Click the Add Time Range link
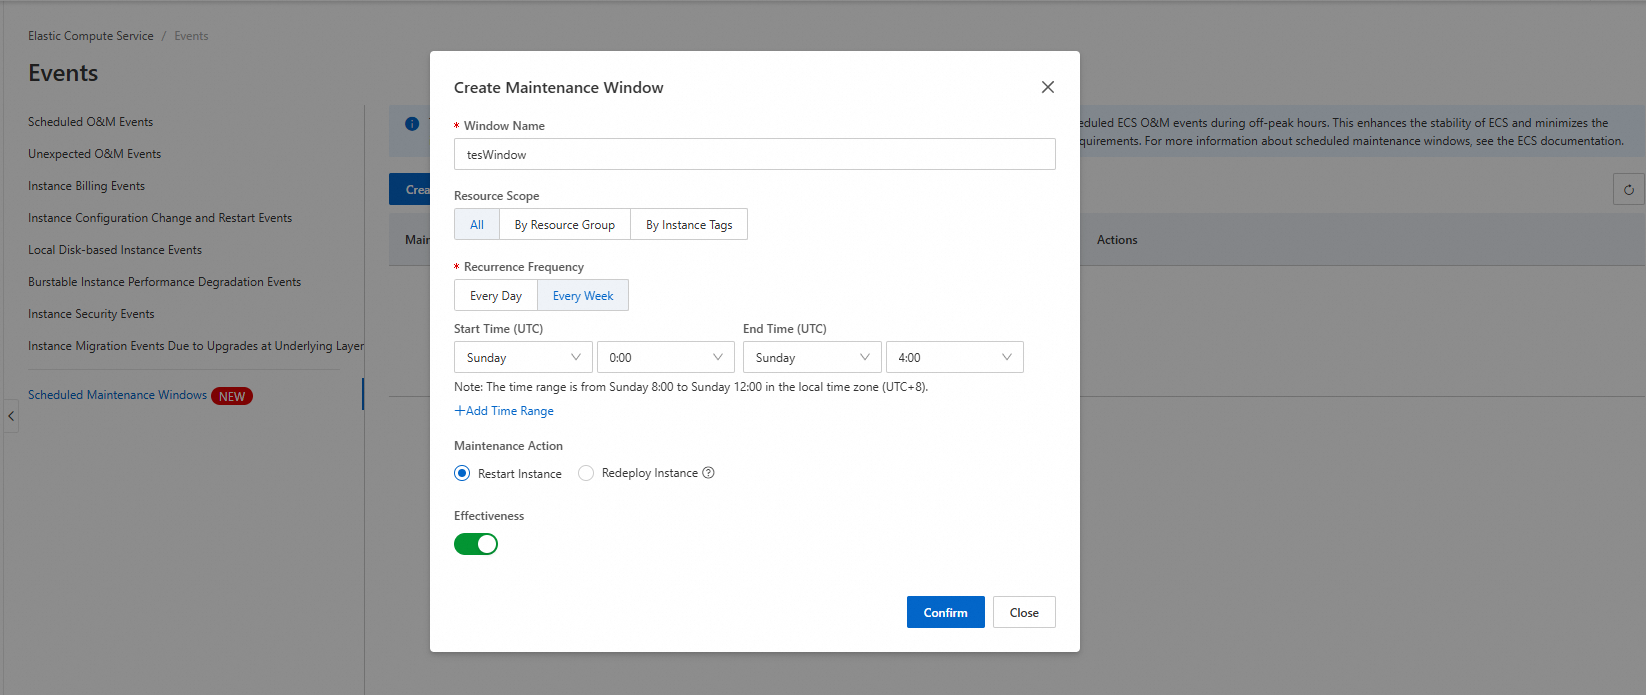1646x695 pixels. pos(504,411)
